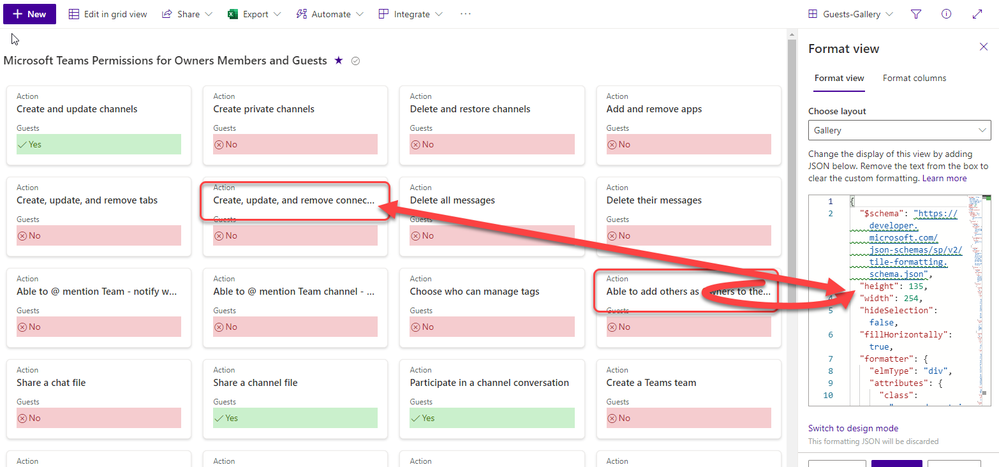The width and height of the screenshot is (999, 467).
Task: Click the Learn more link
Action: click(x=944, y=178)
